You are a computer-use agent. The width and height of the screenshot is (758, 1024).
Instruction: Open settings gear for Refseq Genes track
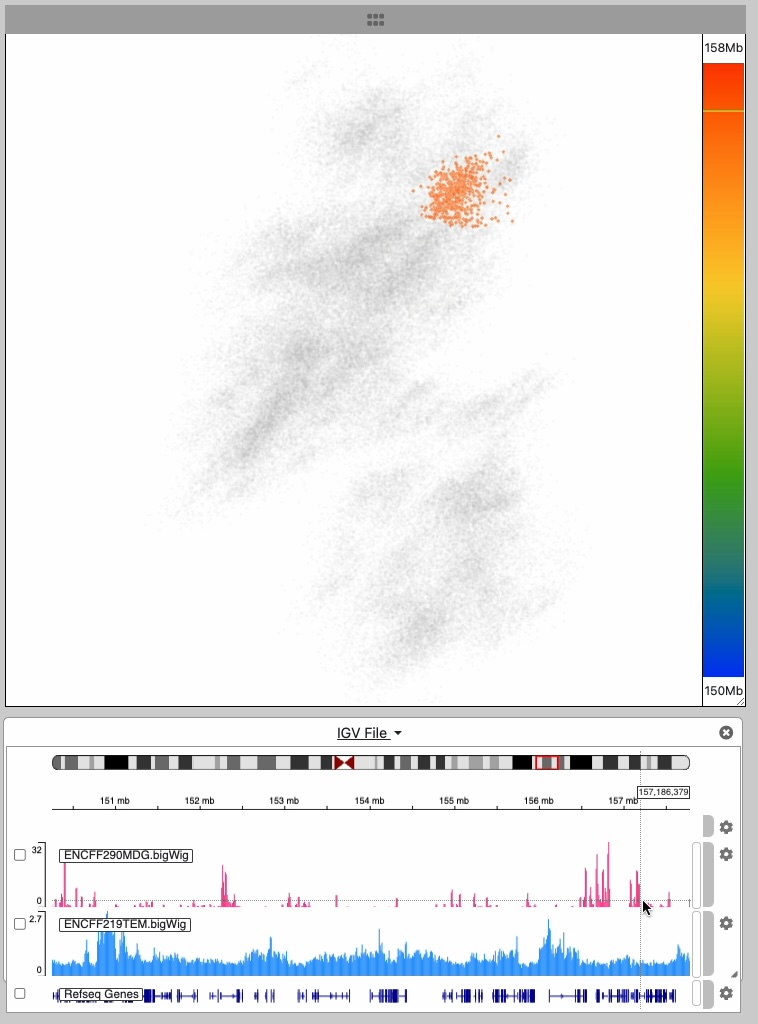coord(726,994)
